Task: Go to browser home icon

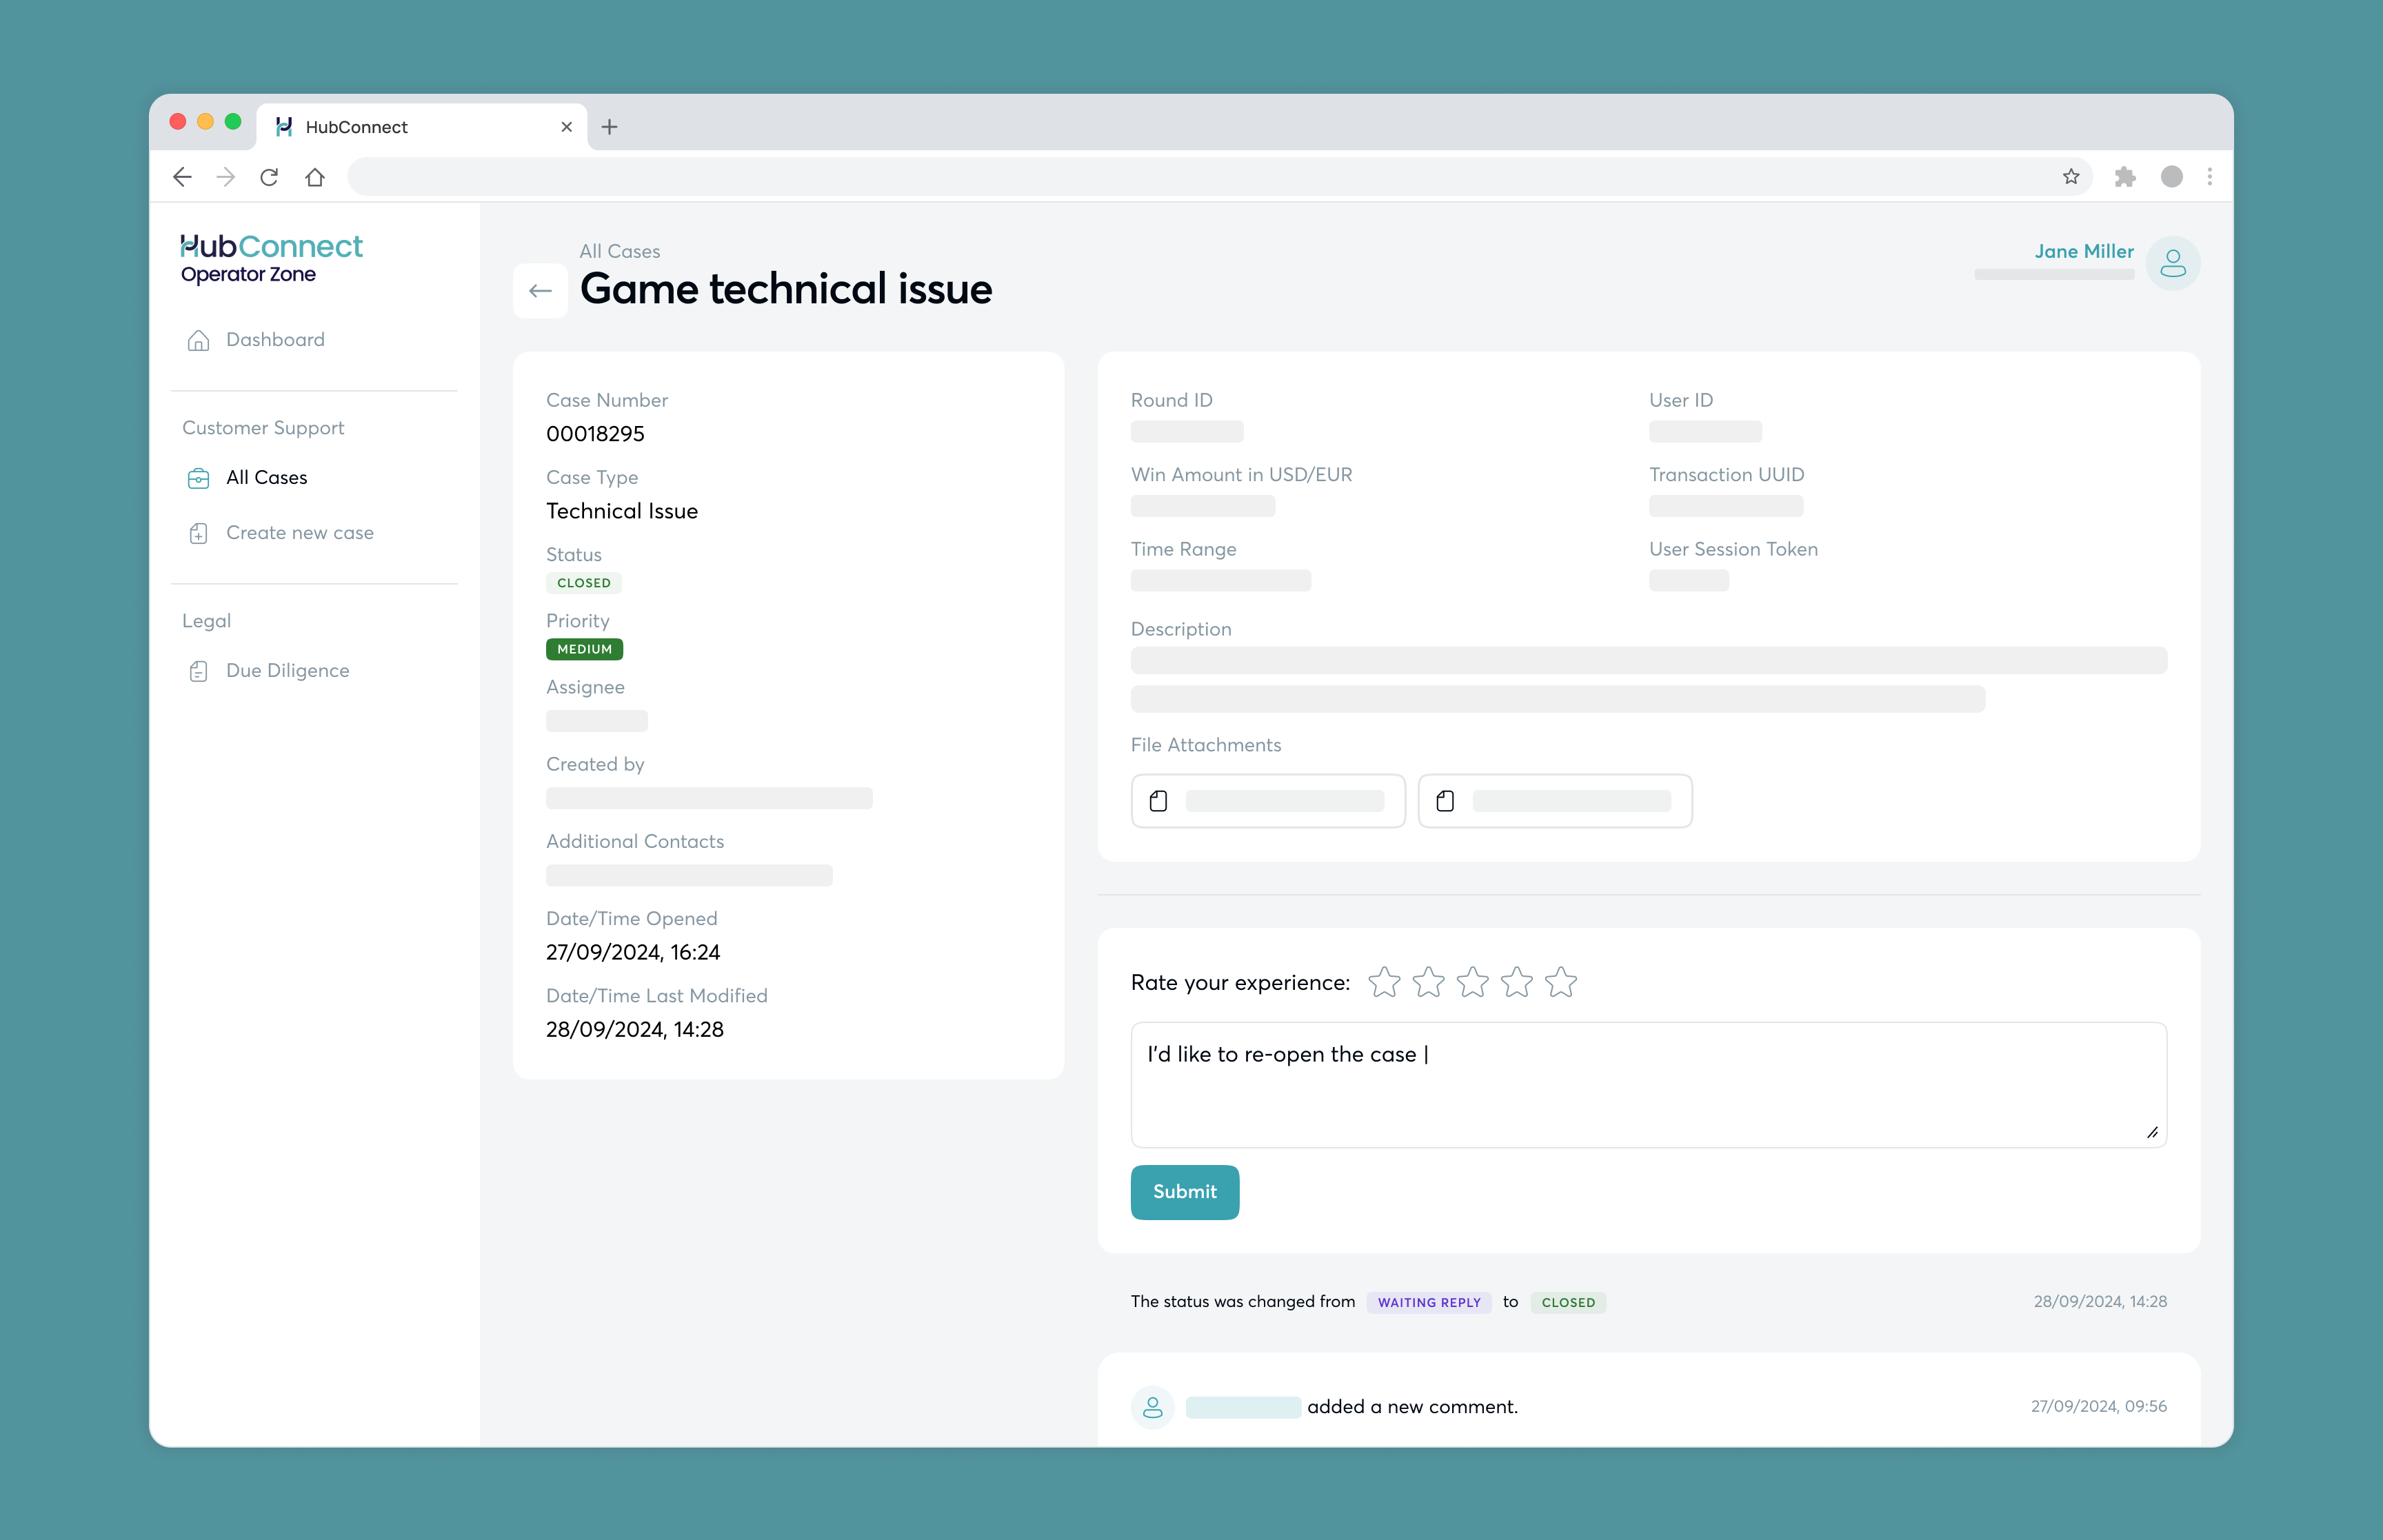Action: coord(315,177)
